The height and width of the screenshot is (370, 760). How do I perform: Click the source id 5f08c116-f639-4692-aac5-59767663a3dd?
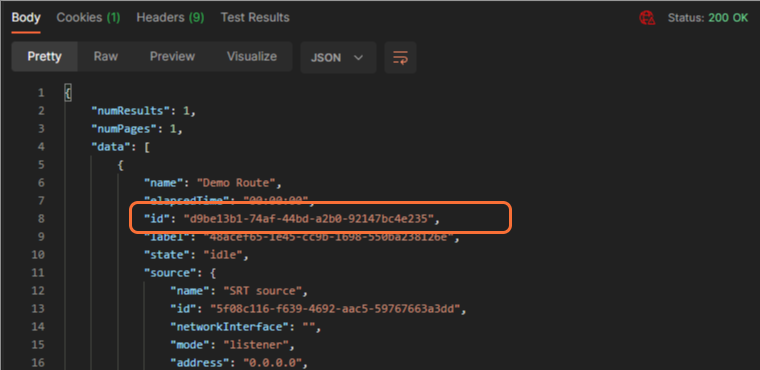tap(334, 308)
